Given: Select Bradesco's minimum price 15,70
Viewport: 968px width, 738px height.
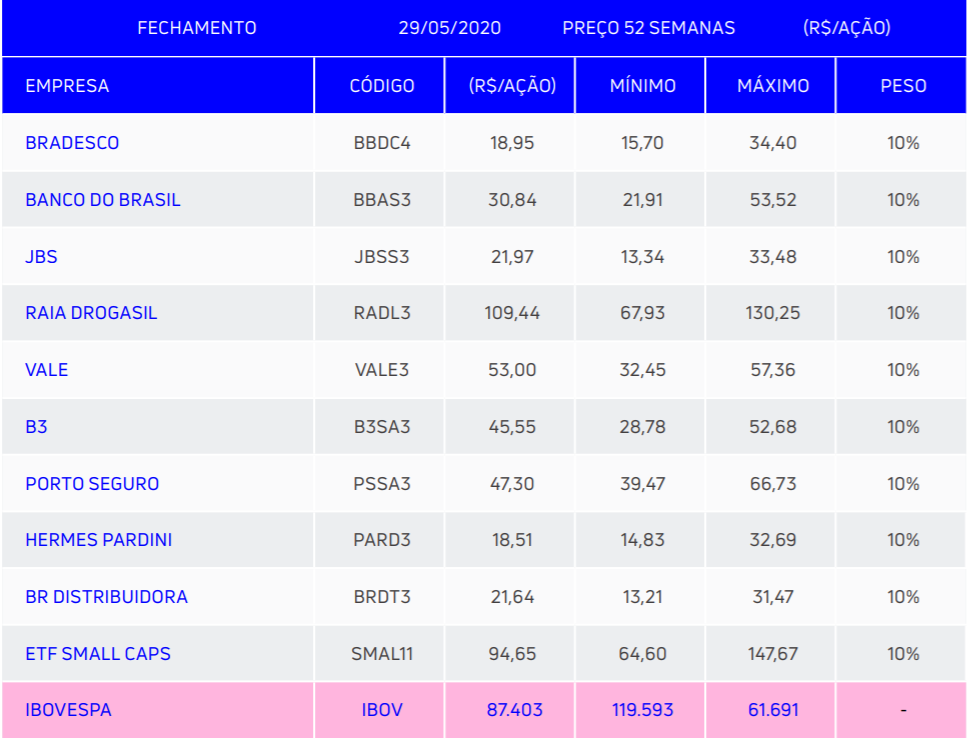Looking at the screenshot, I should (643, 143).
